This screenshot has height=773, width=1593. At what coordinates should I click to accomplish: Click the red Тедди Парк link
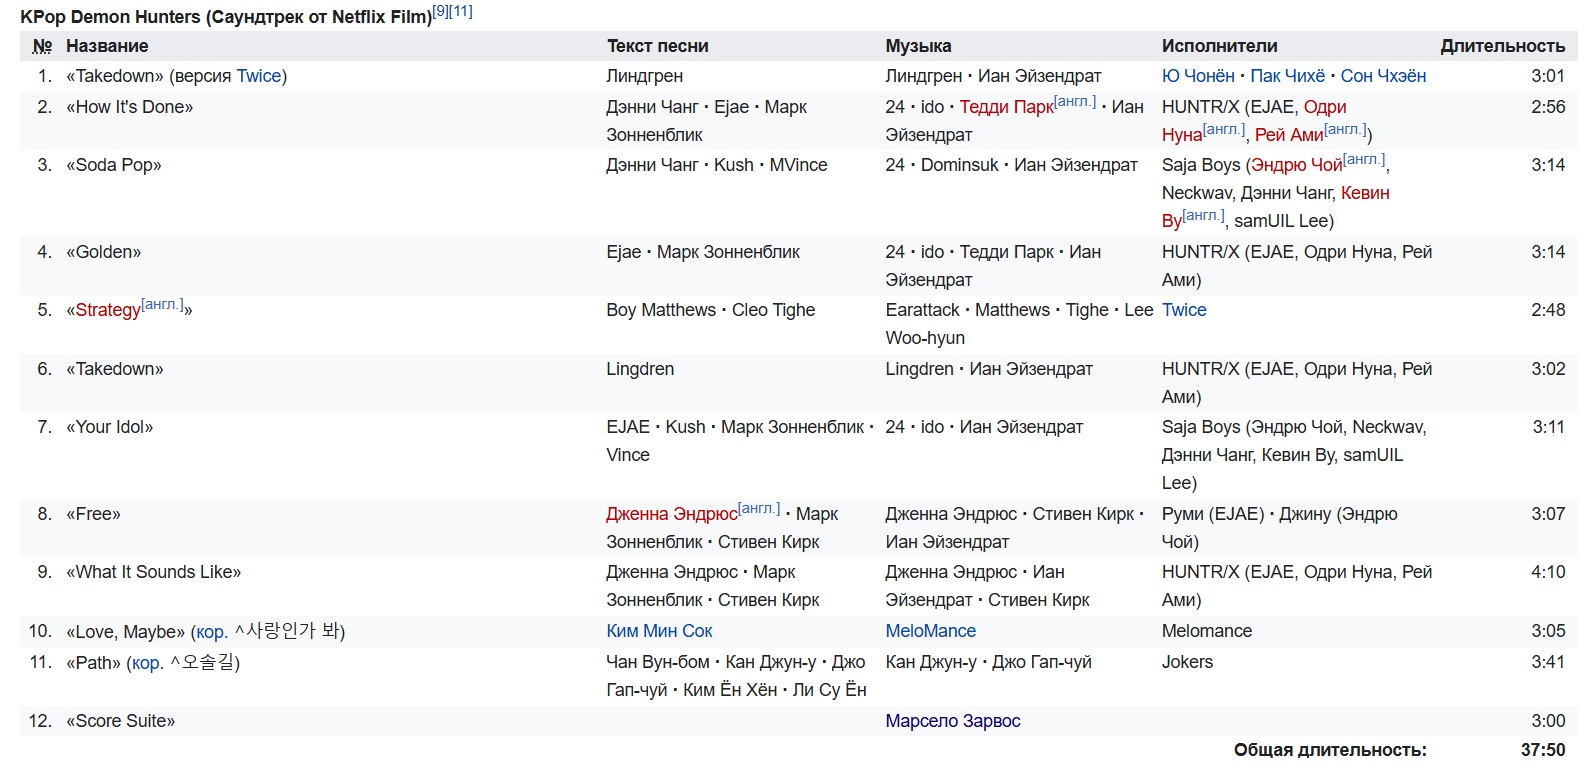point(1007,107)
